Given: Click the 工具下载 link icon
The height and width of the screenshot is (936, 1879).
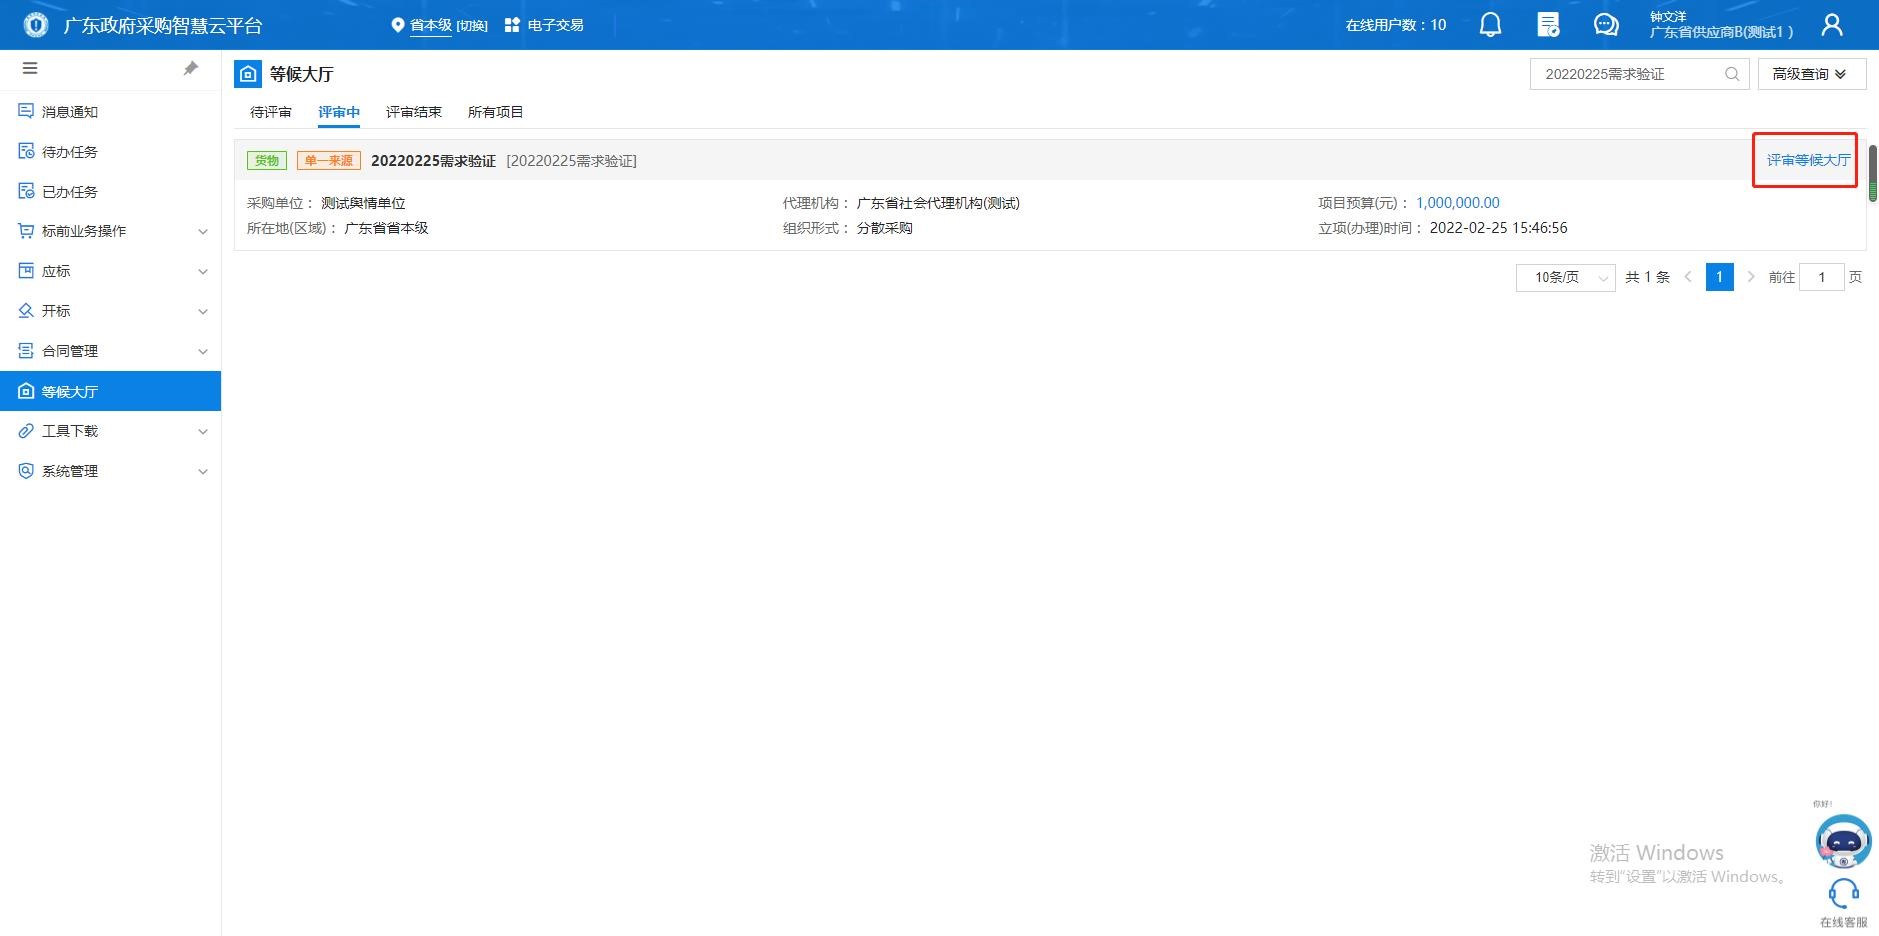Looking at the screenshot, I should tap(26, 431).
